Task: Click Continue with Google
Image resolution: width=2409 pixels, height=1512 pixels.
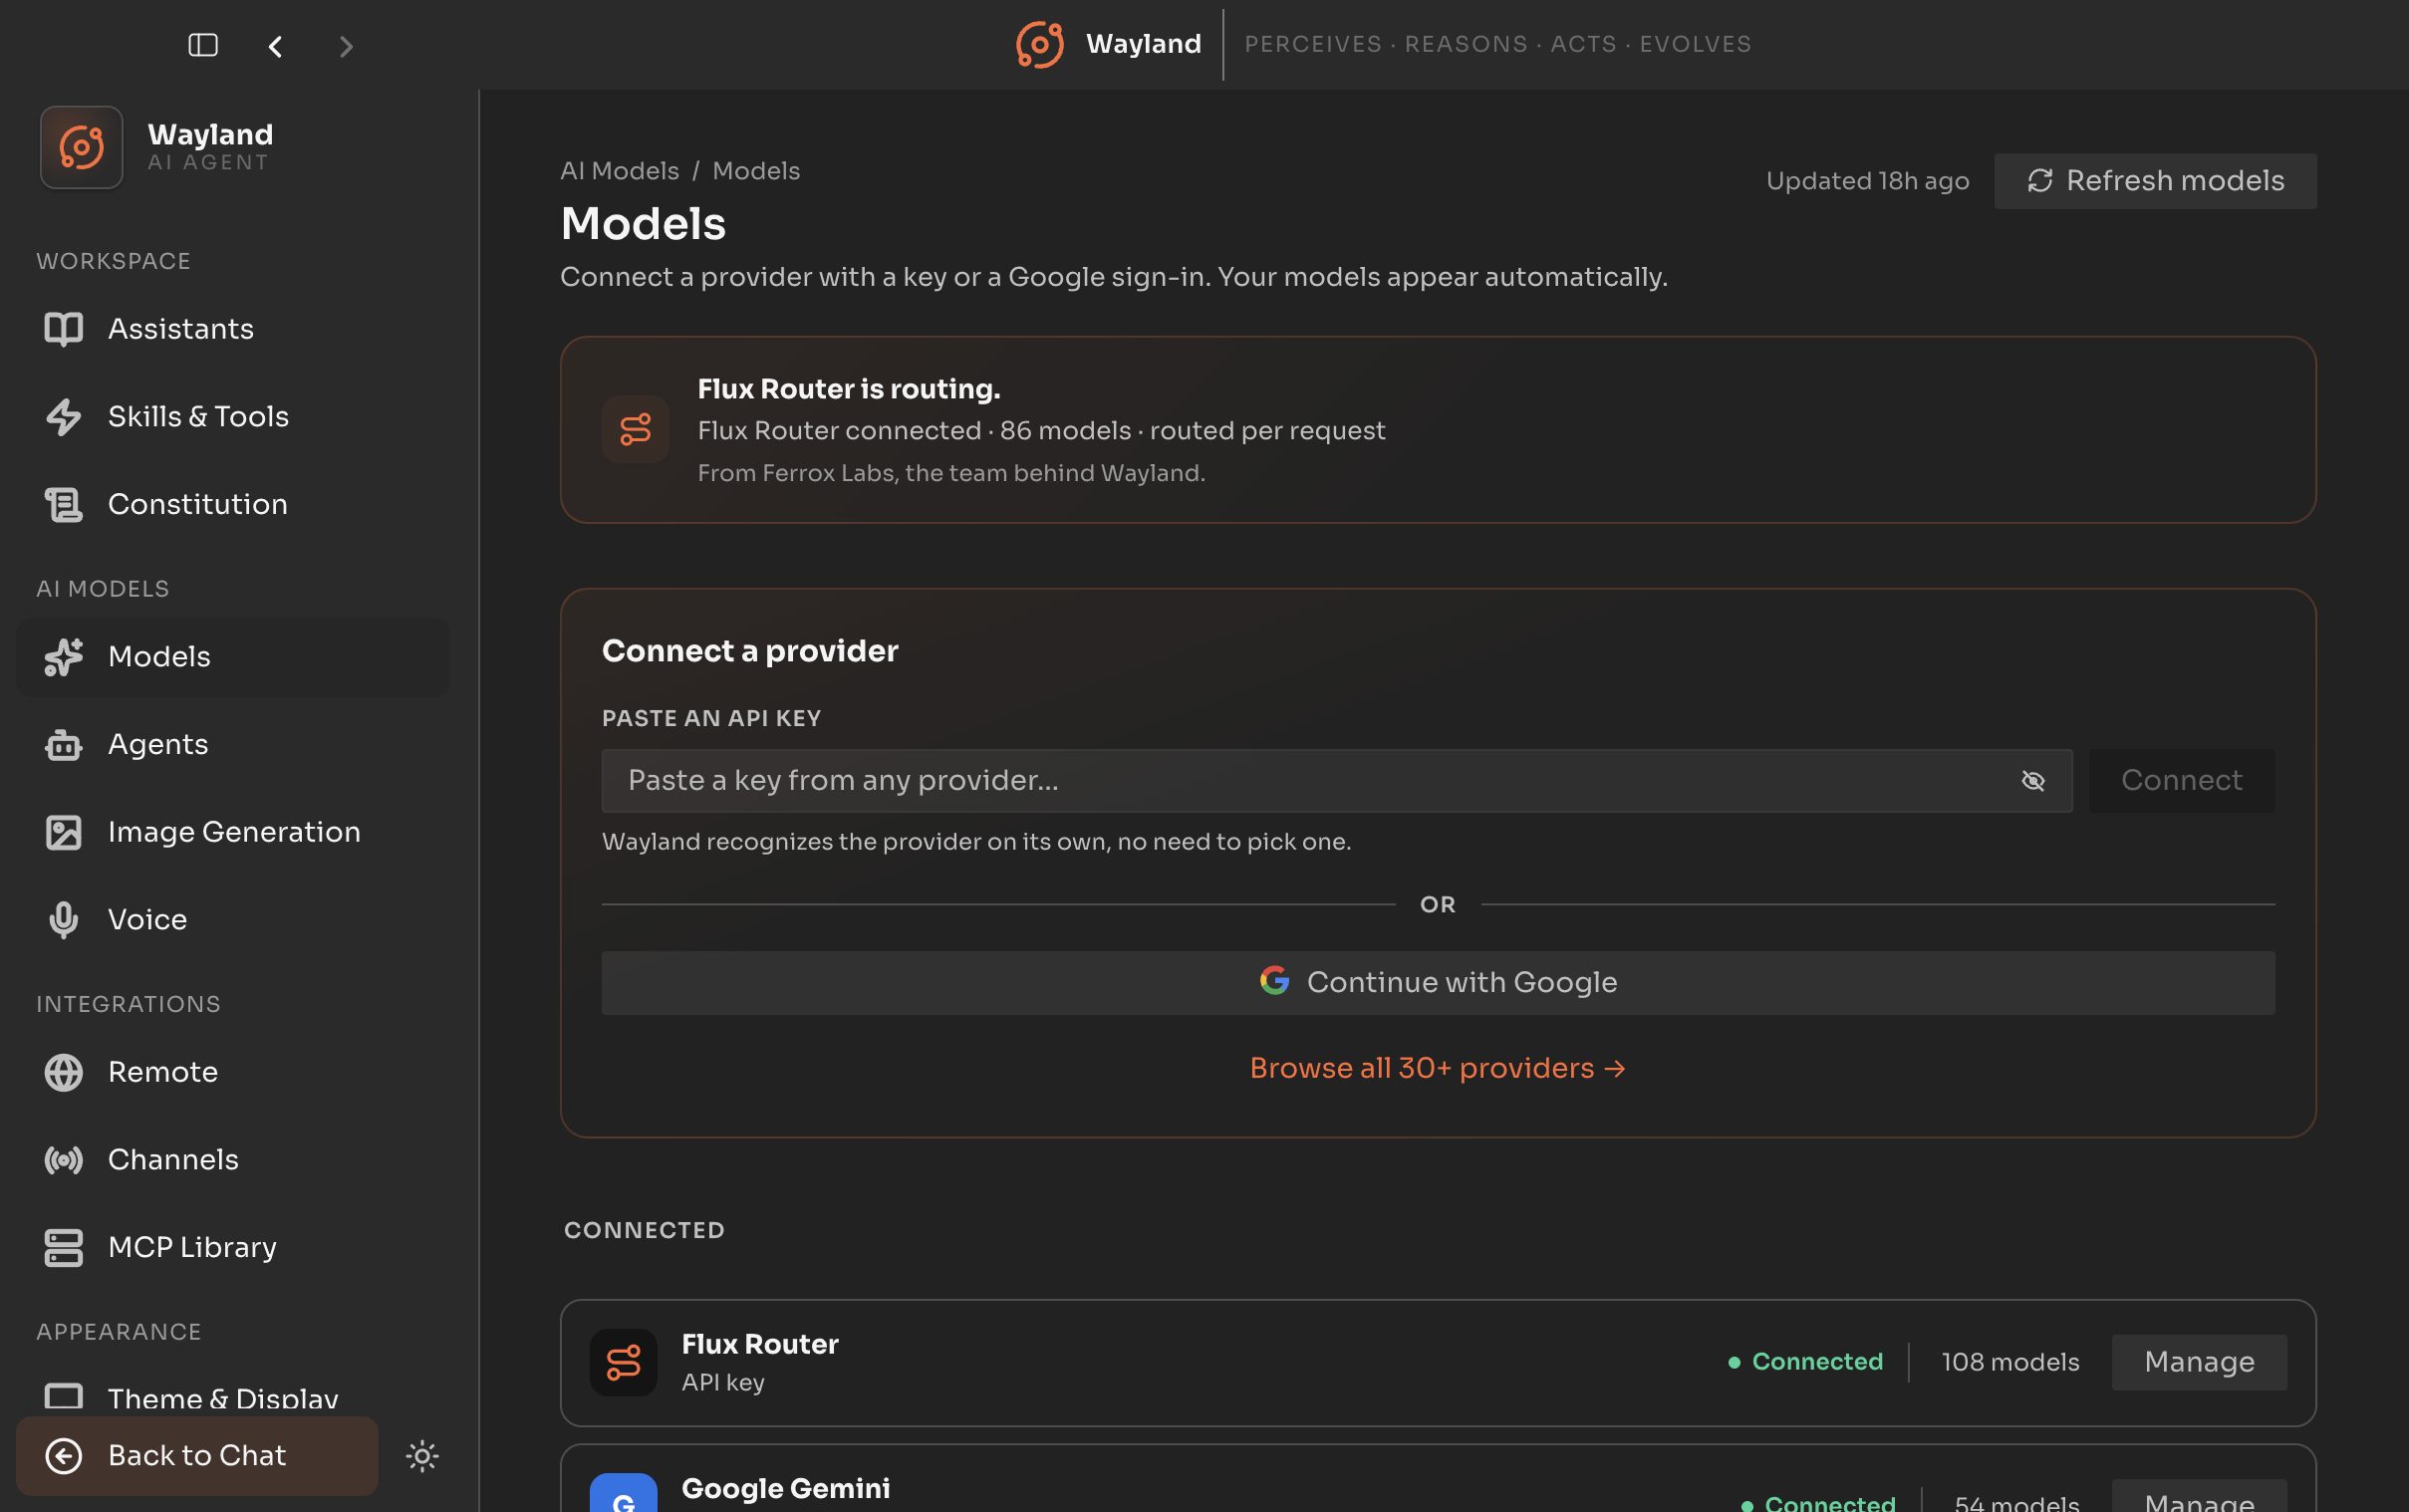Action: (1437, 983)
